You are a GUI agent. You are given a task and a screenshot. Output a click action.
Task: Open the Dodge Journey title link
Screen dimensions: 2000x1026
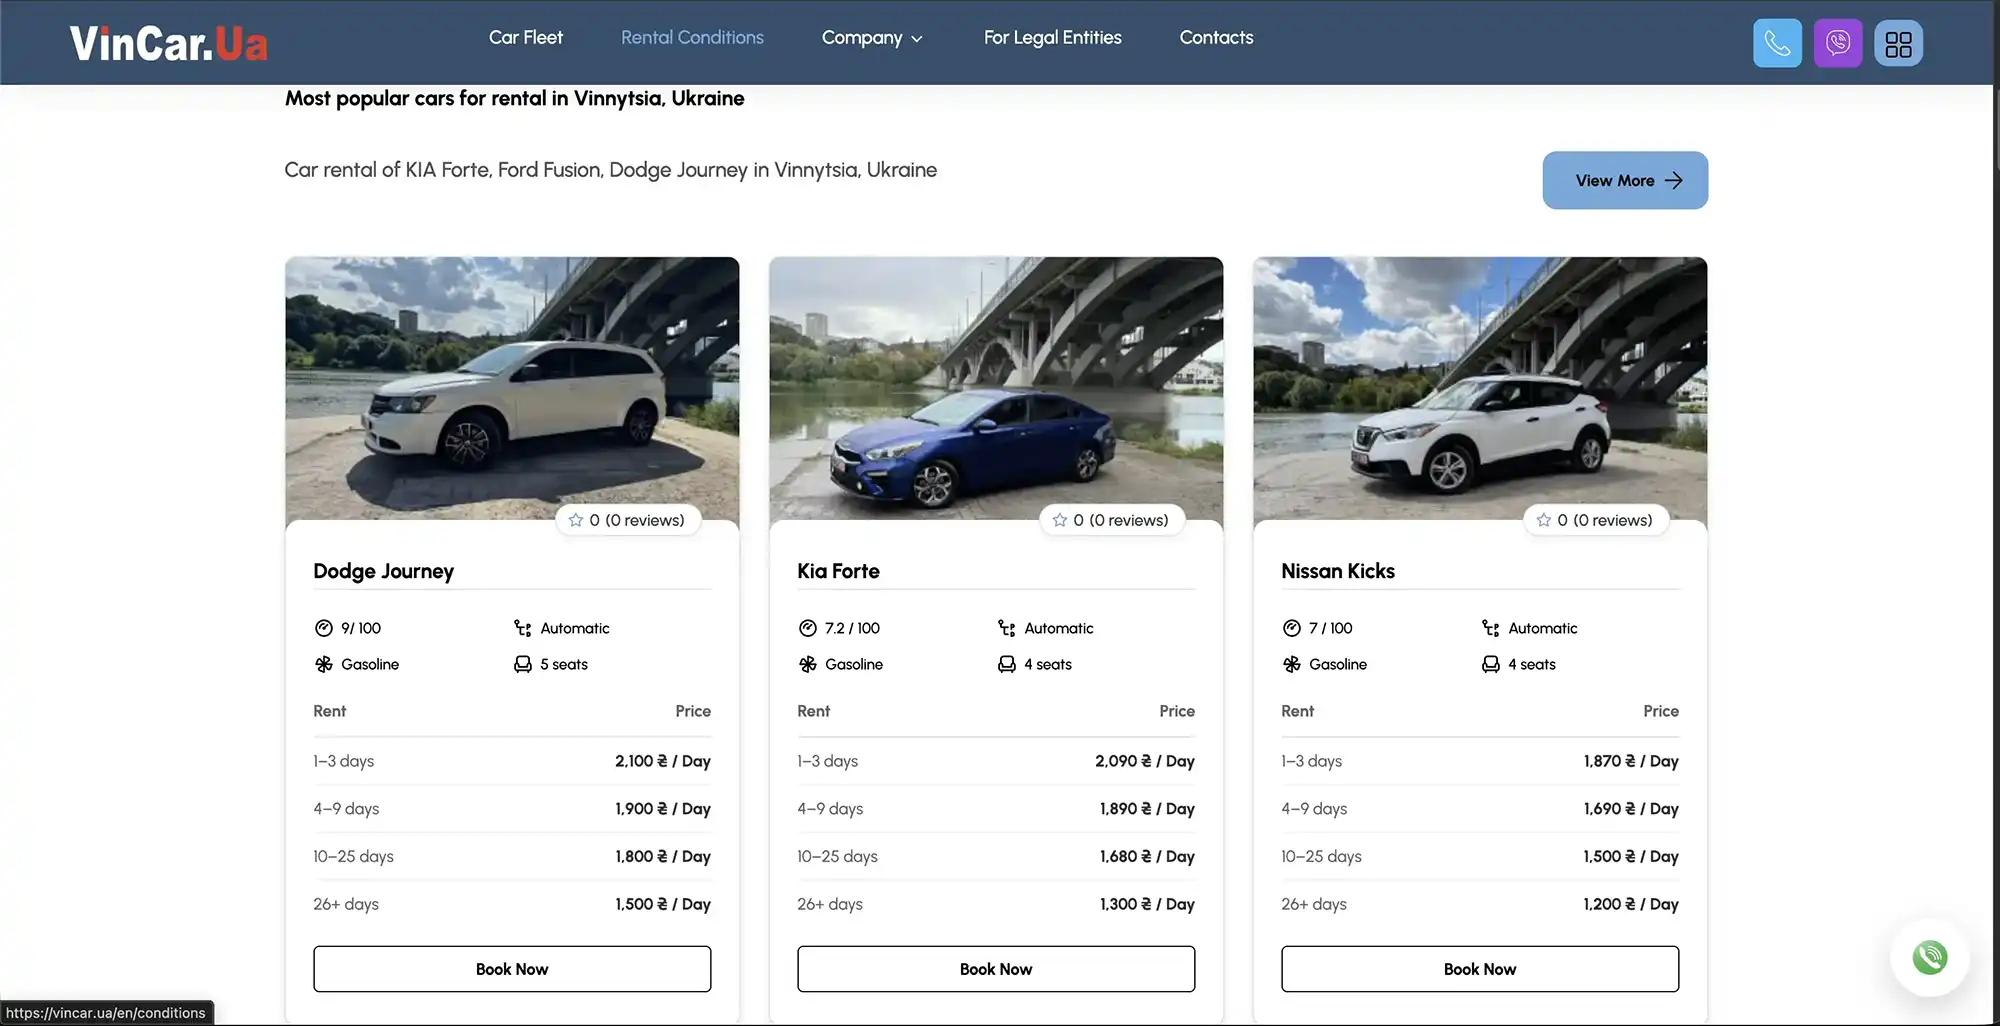[383, 571]
